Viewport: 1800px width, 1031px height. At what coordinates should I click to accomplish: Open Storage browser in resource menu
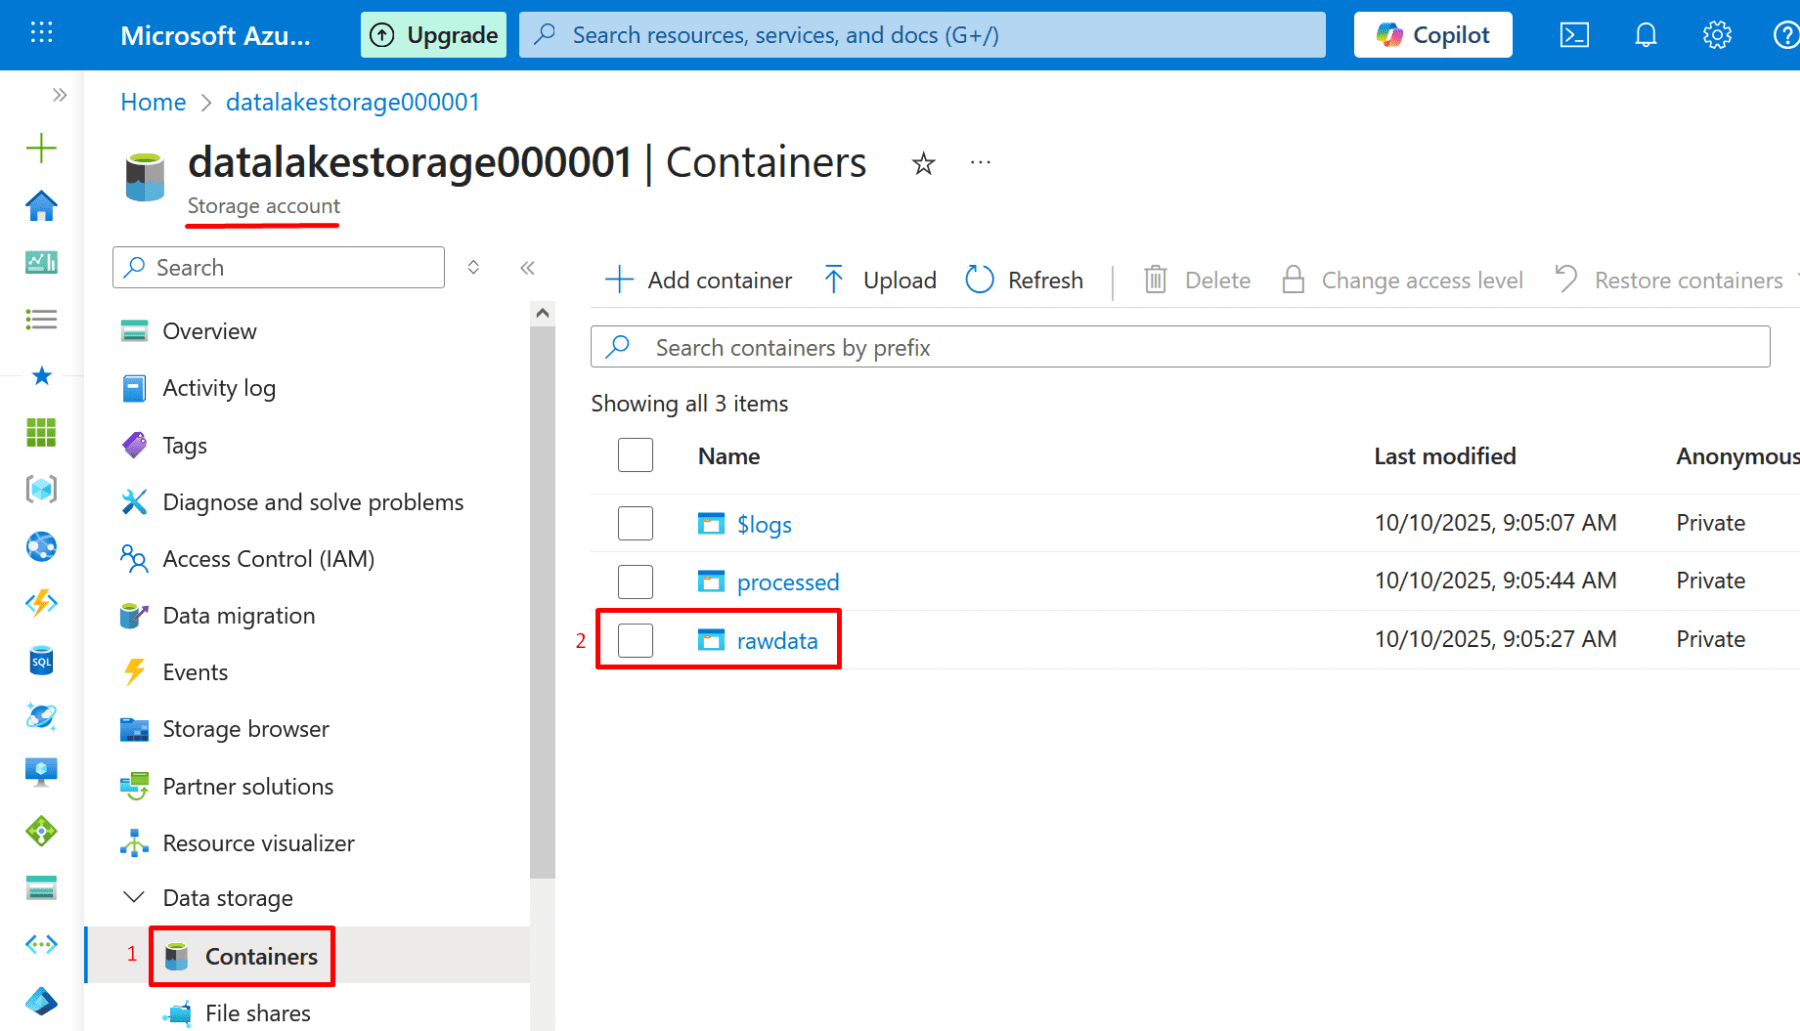point(245,729)
